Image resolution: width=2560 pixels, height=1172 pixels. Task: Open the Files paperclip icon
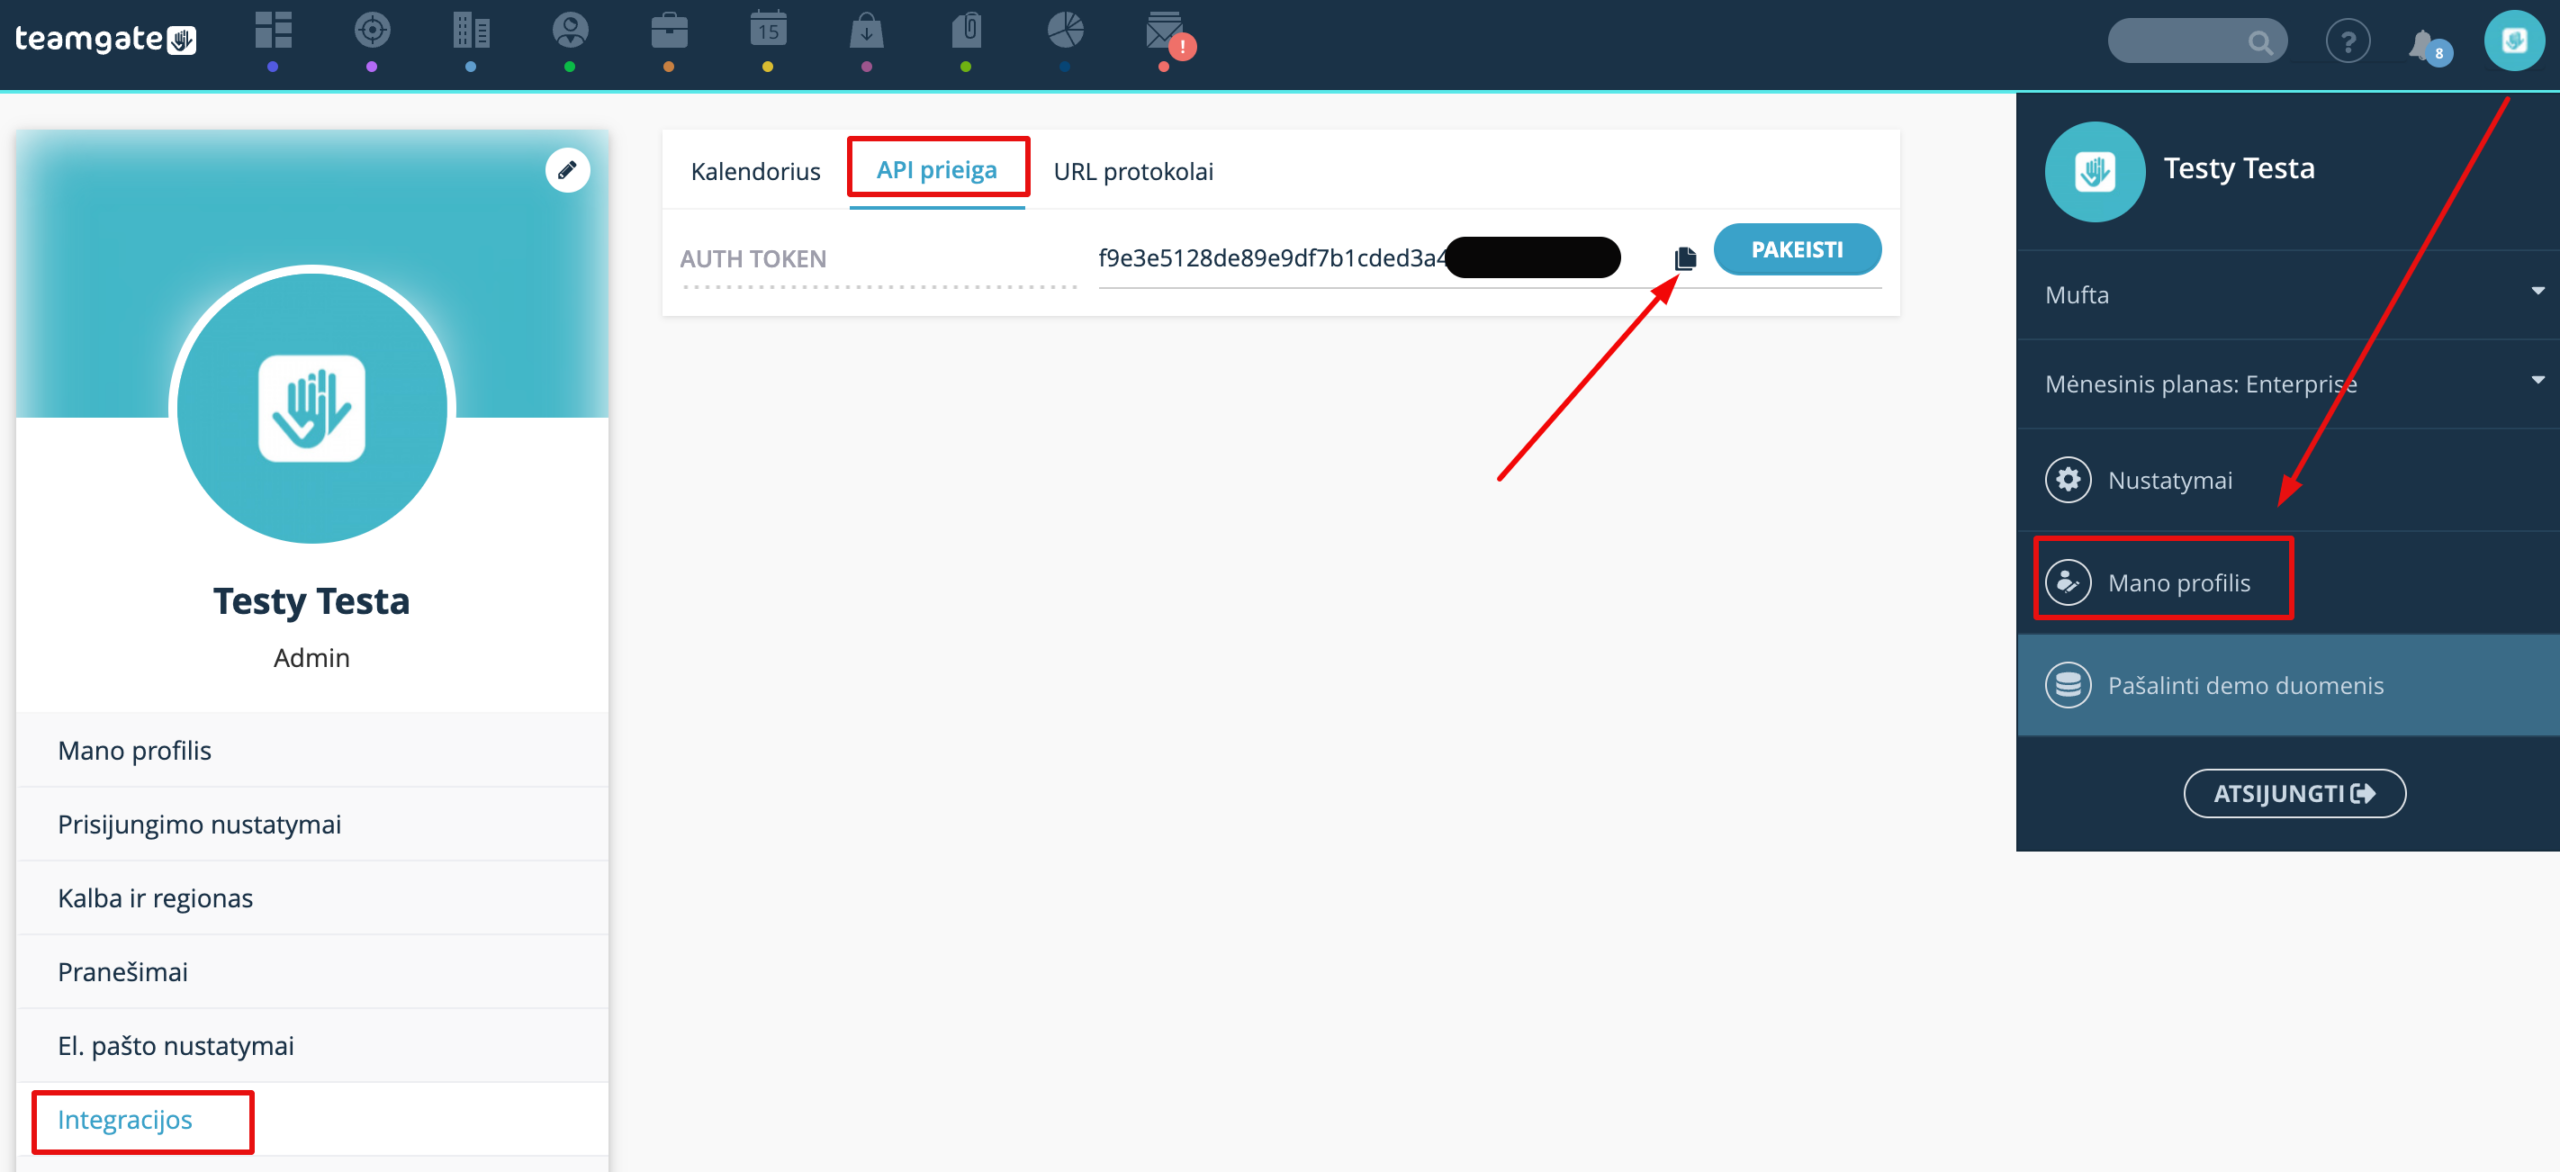[966, 31]
